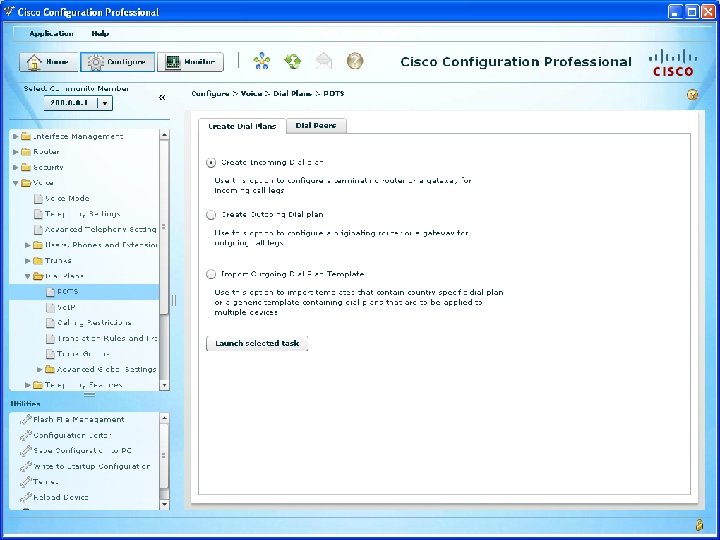Click the Utilities list scrollbar thumb
Screen dimensions: 720x540
click(x=164, y=456)
